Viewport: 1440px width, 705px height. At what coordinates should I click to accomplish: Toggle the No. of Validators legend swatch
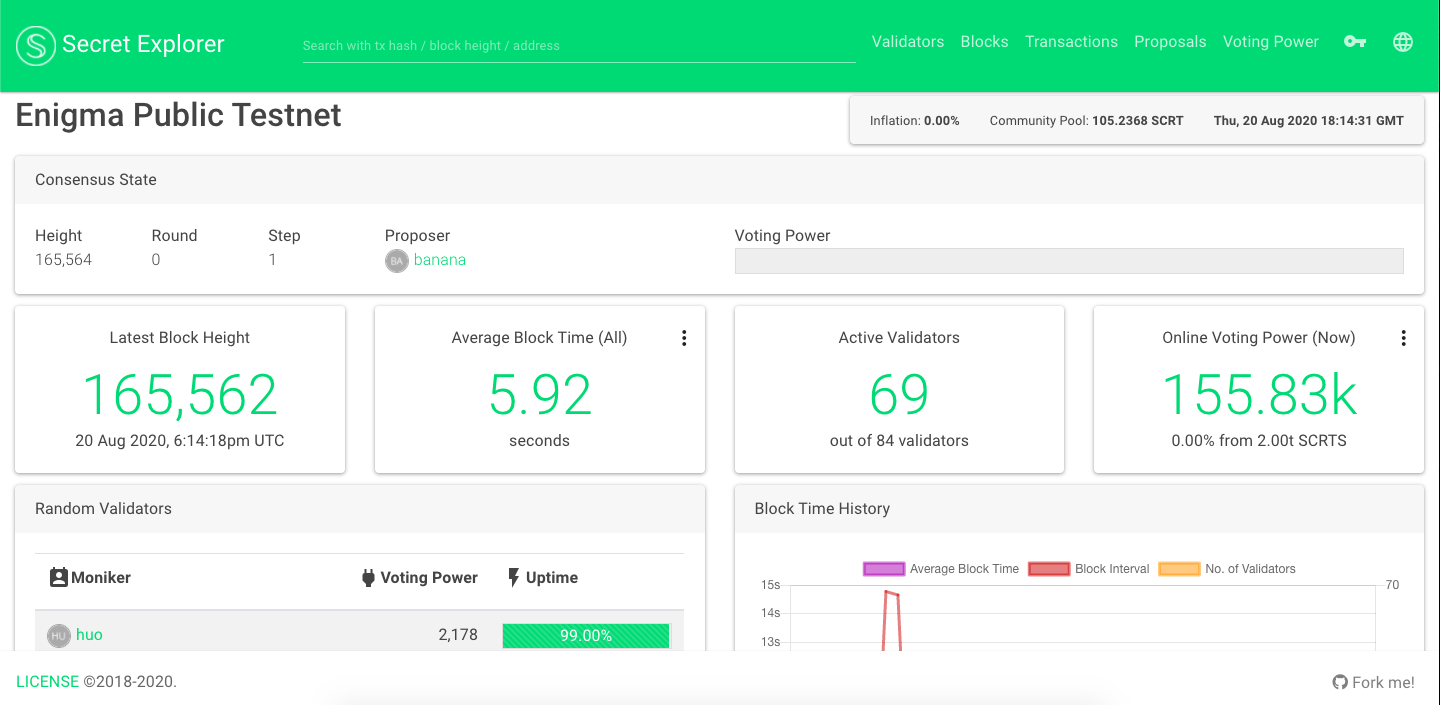[1179, 569]
